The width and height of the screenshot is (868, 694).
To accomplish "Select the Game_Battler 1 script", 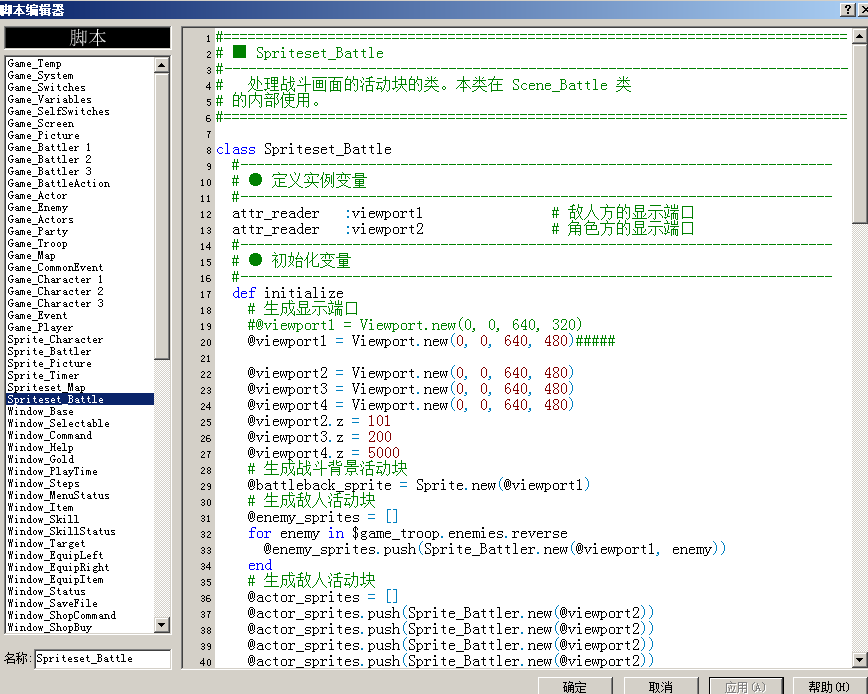I will coord(80,148).
